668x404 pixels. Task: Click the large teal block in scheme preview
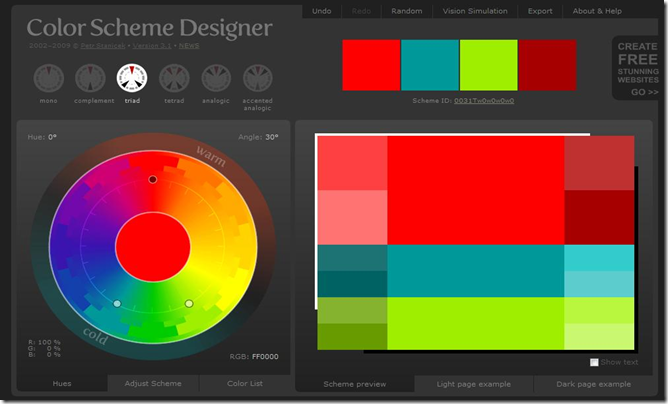[x=476, y=271]
